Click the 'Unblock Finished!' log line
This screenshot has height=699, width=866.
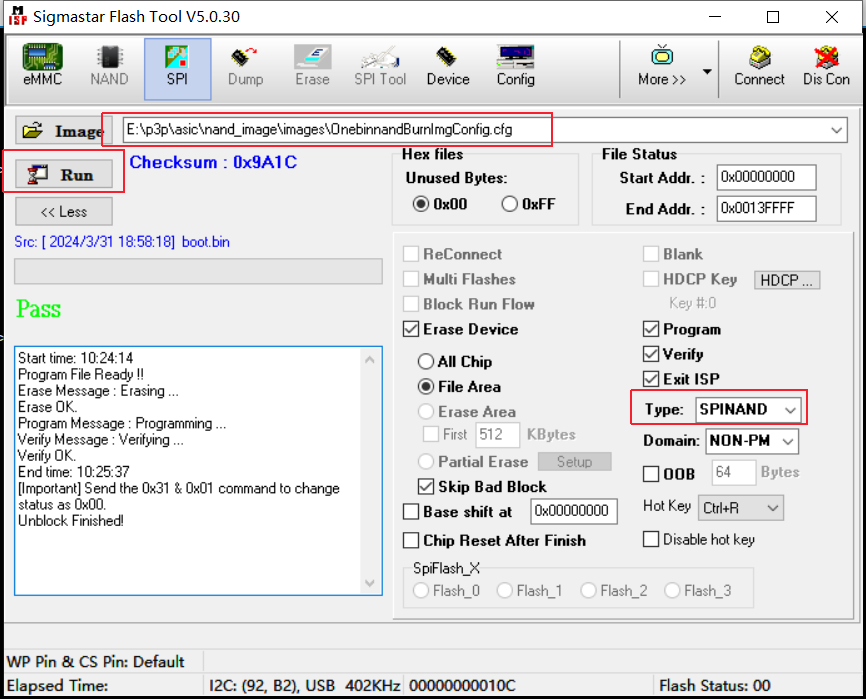(x=71, y=521)
